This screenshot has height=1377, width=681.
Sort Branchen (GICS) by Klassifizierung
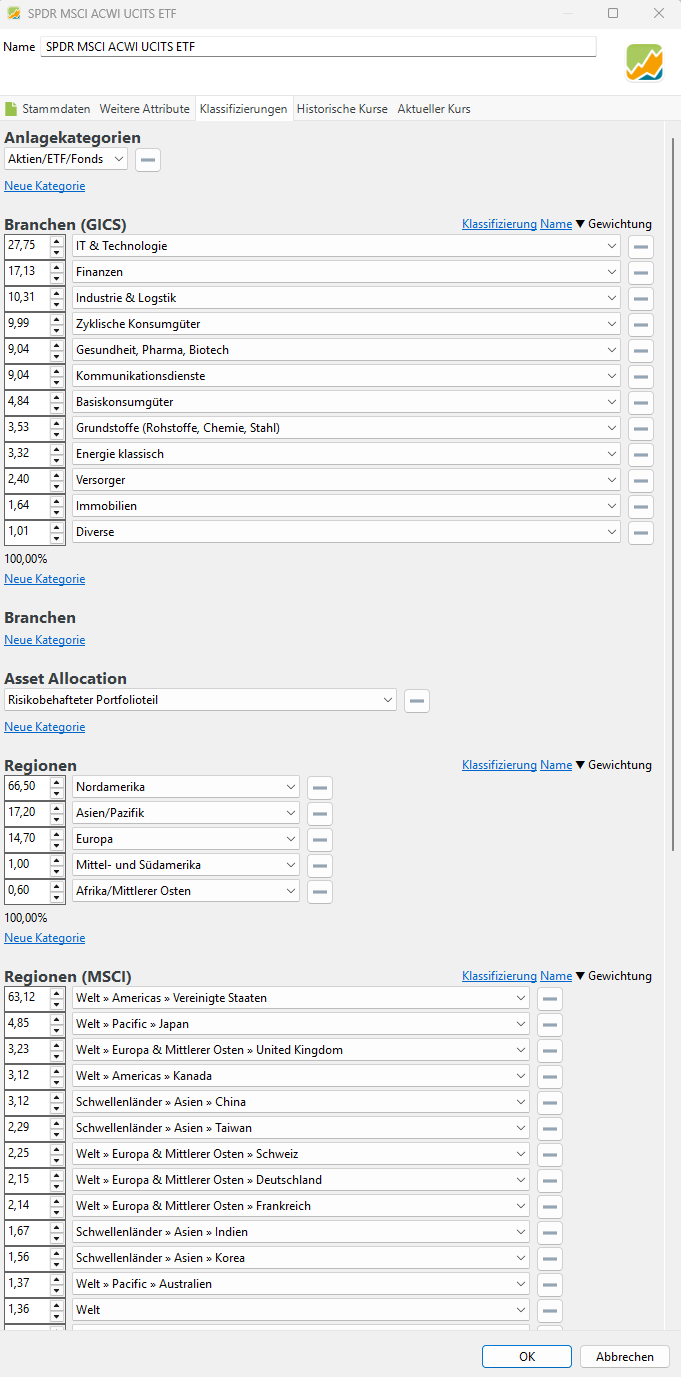tap(499, 224)
